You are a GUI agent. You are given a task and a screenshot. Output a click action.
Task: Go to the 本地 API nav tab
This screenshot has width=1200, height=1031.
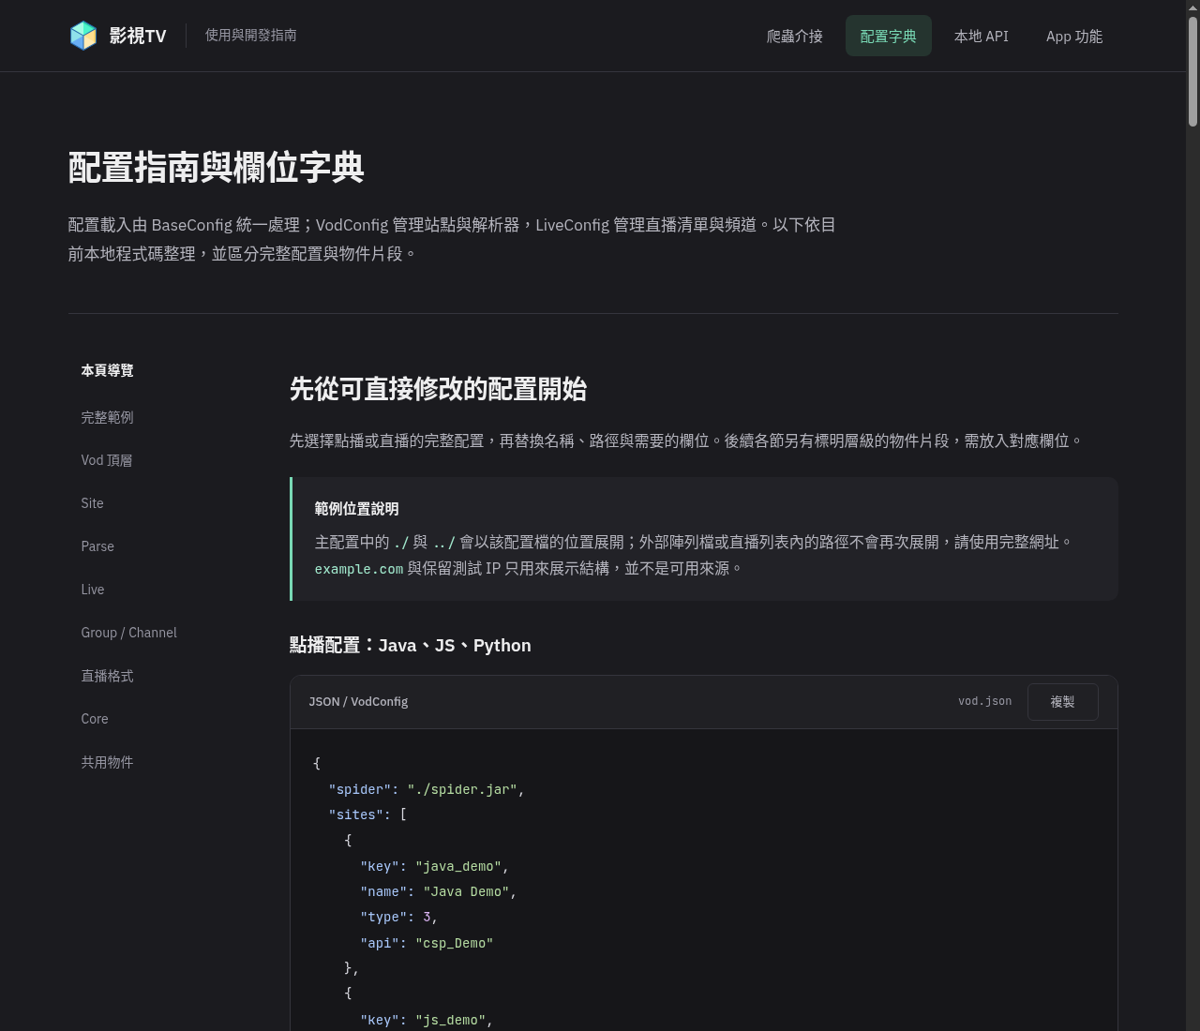[981, 36]
